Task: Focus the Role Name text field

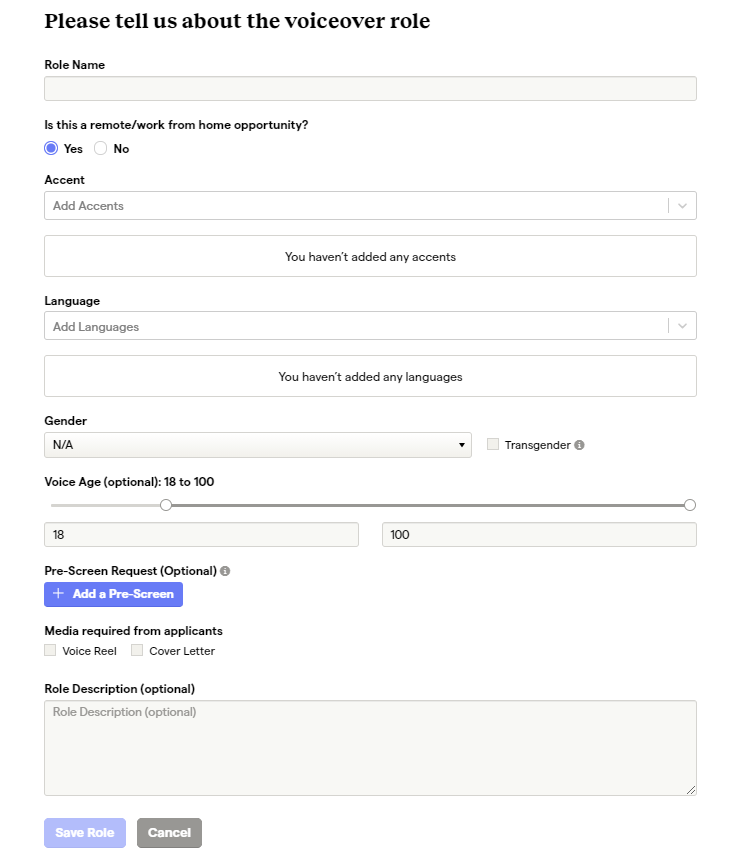Action: [x=370, y=89]
